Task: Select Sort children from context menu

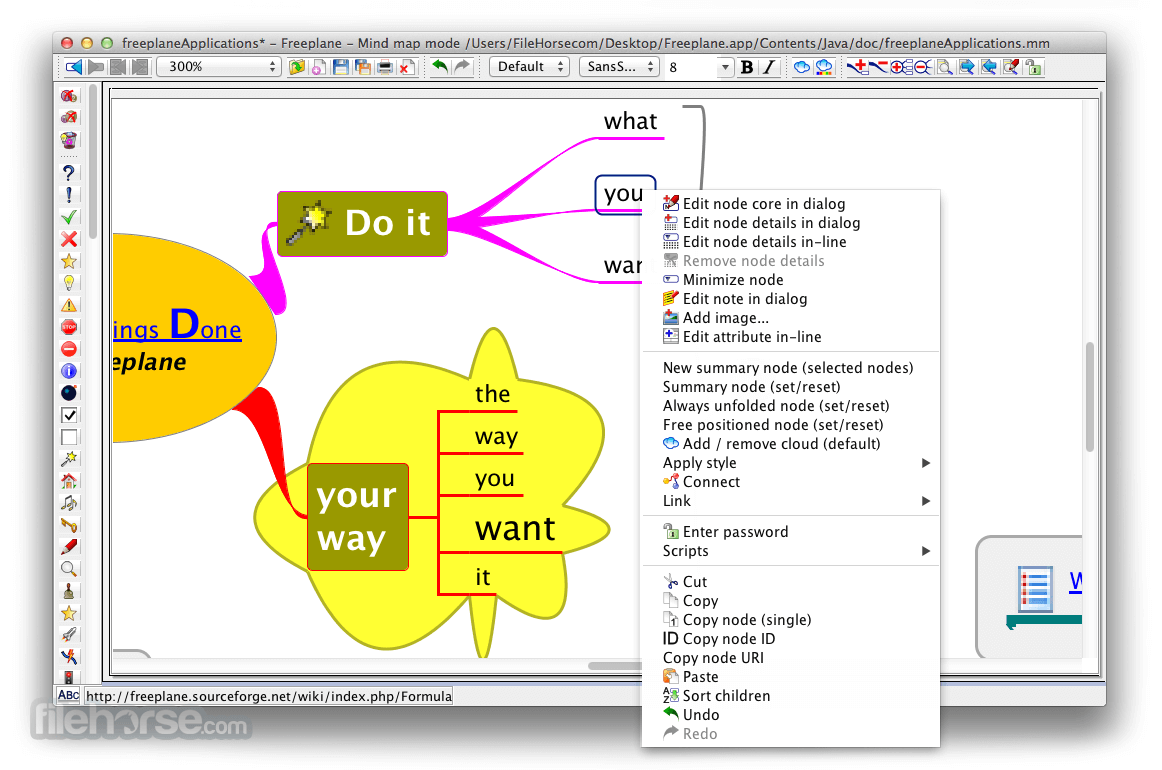Action: pos(726,696)
